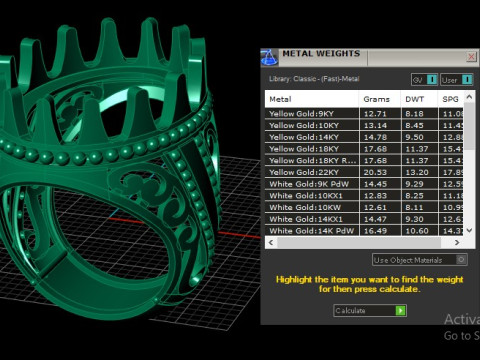Click the Library: Classic - (Fast)-Metal label
Image resolution: width=480 pixels, height=360 pixels.
coord(314,79)
